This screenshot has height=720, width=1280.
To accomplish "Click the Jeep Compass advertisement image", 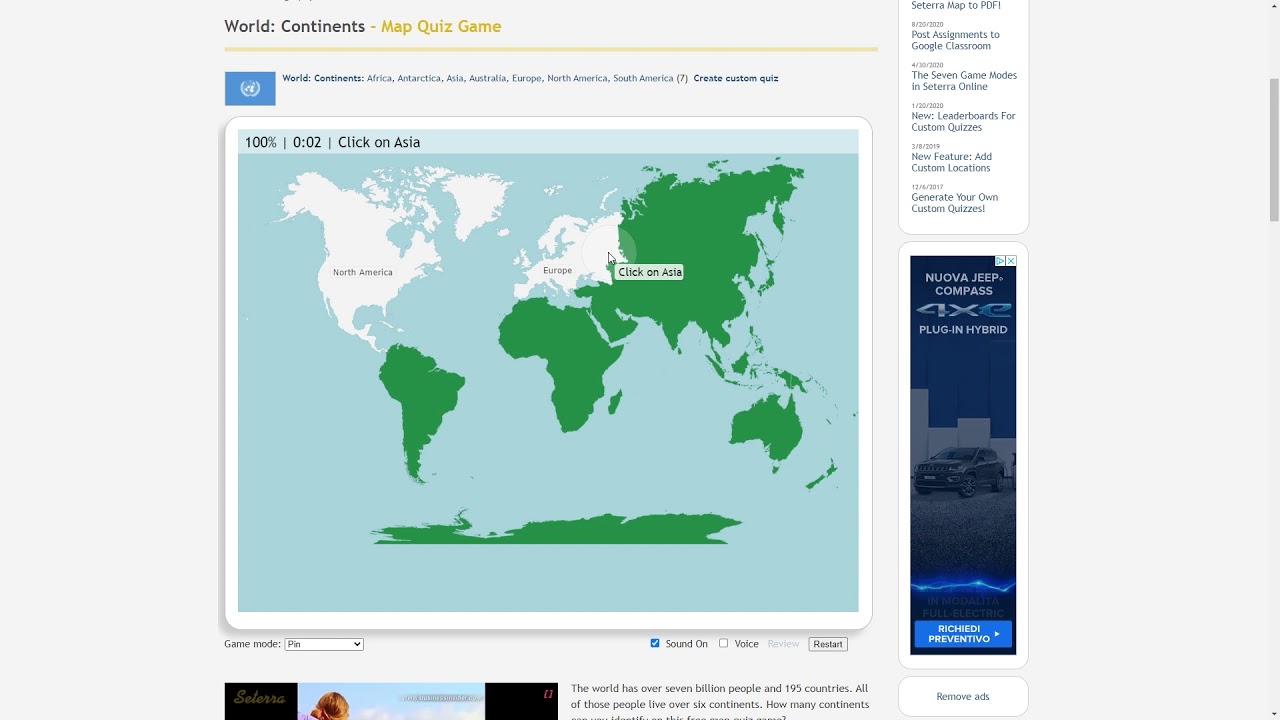I will point(963,455).
